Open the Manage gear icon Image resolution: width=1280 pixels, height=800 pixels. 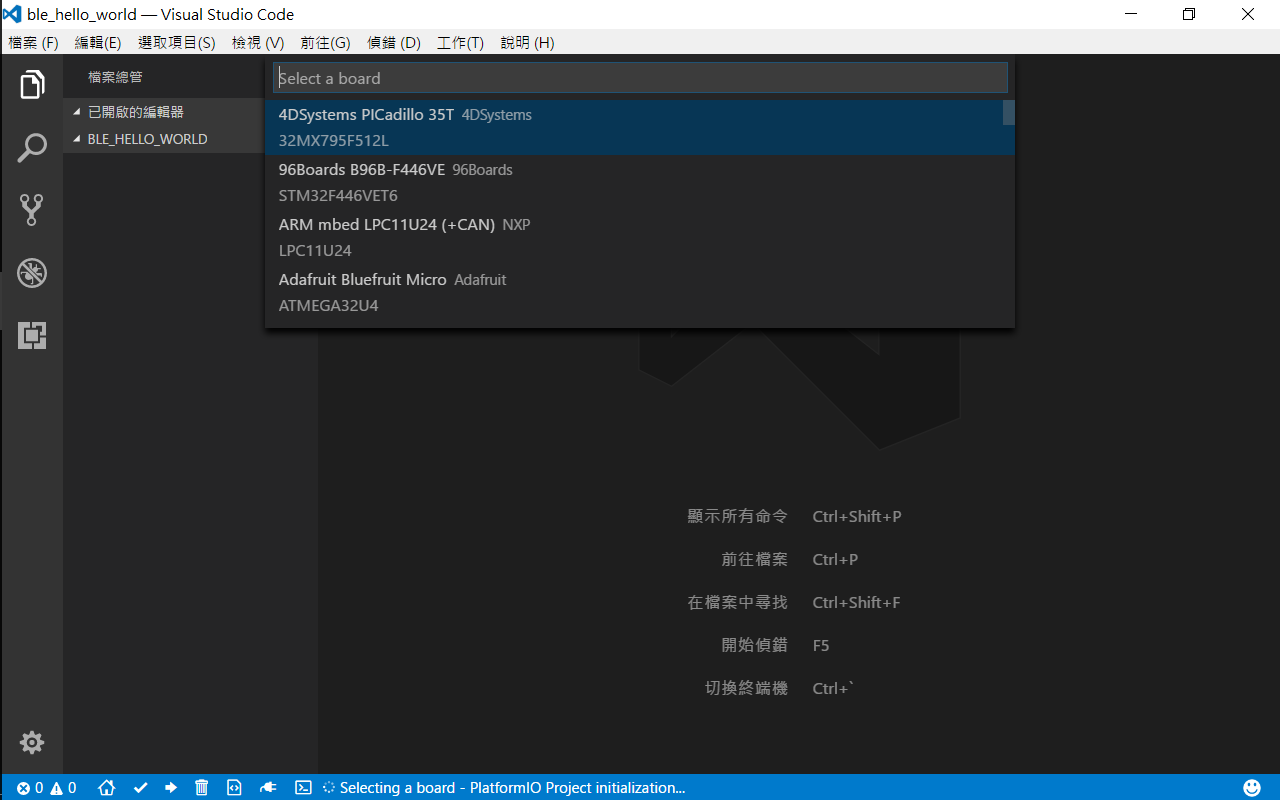pos(32,742)
